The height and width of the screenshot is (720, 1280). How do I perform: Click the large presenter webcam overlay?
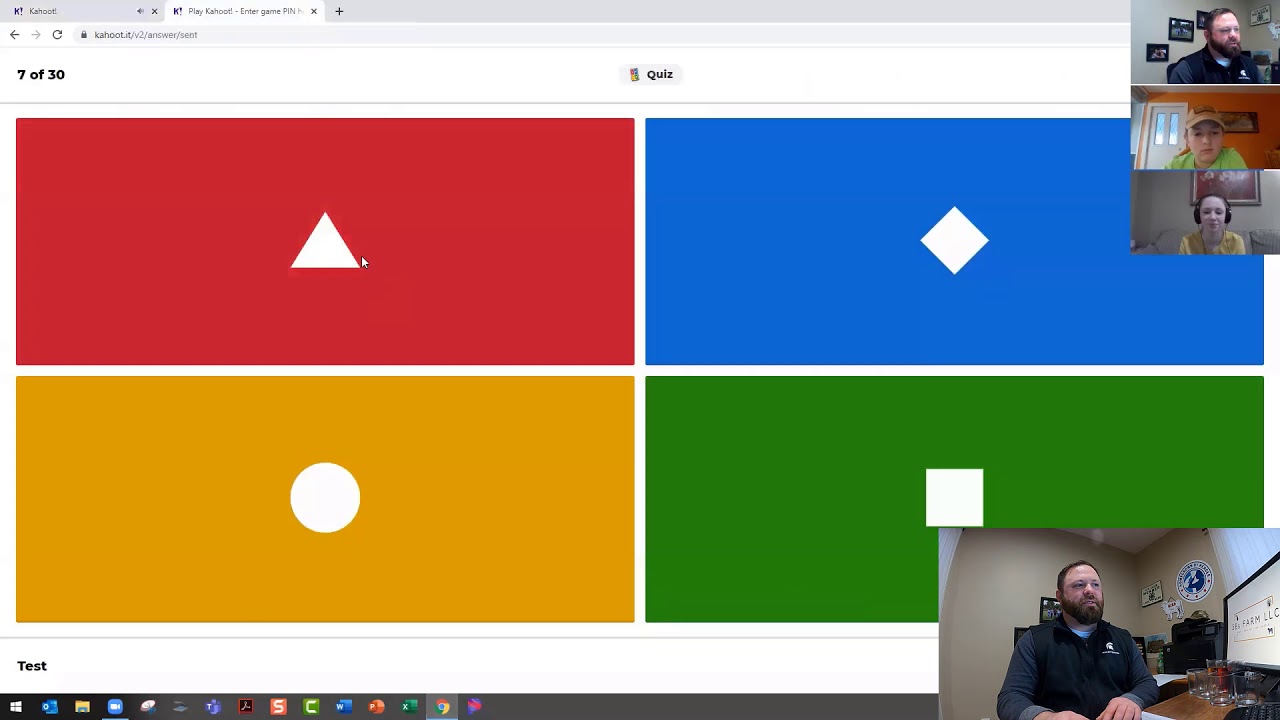click(1109, 624)
